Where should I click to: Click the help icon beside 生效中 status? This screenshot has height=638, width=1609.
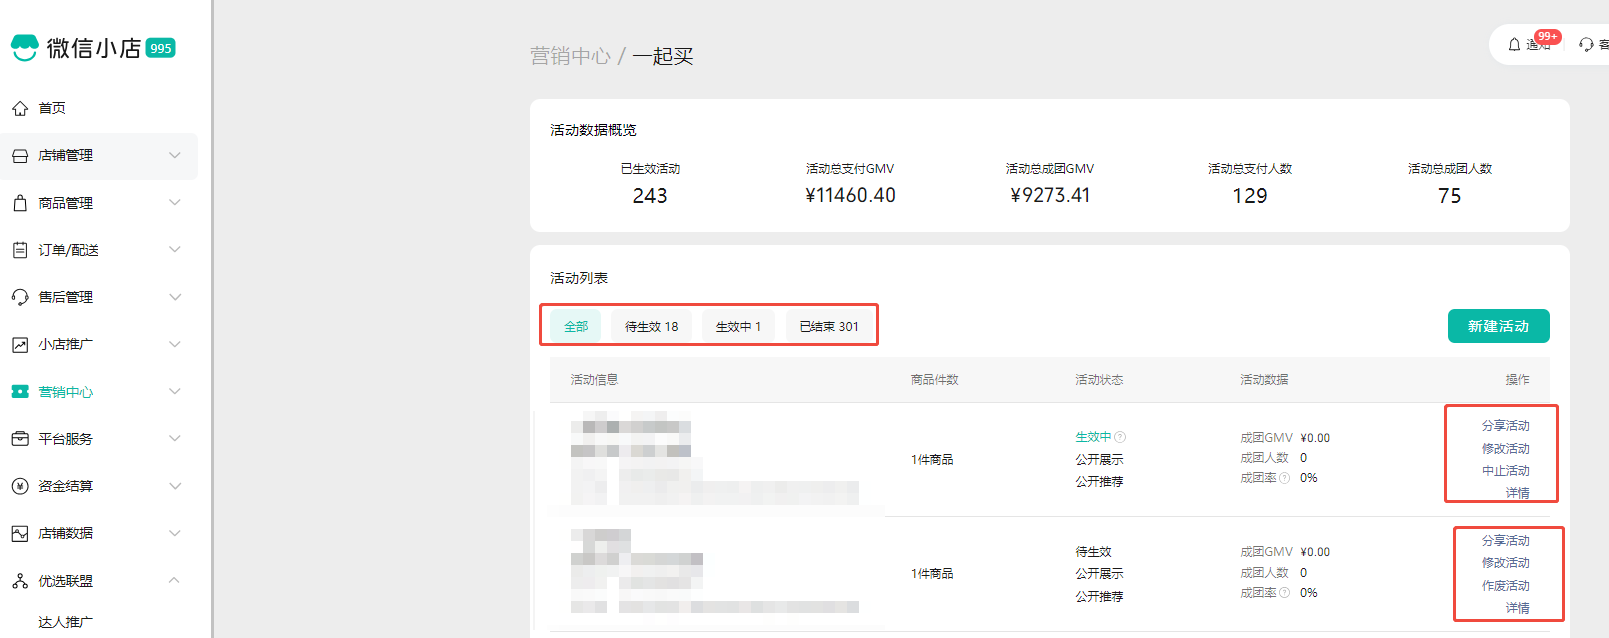[x=1120, y=437]
